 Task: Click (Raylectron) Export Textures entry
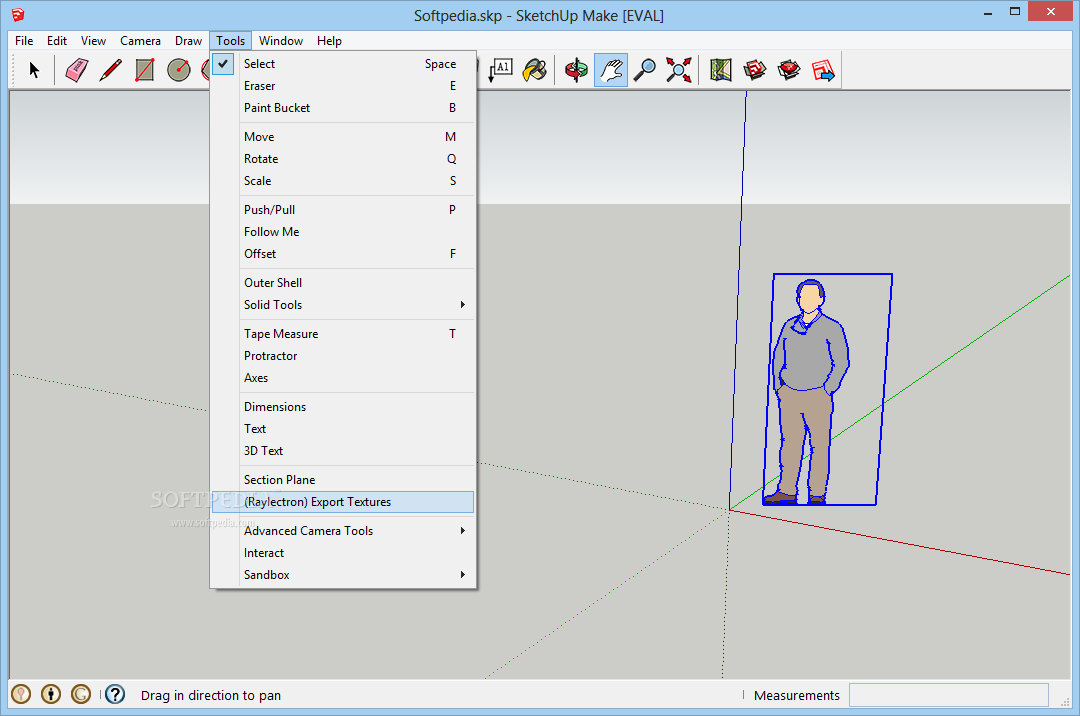coord(343,502)
